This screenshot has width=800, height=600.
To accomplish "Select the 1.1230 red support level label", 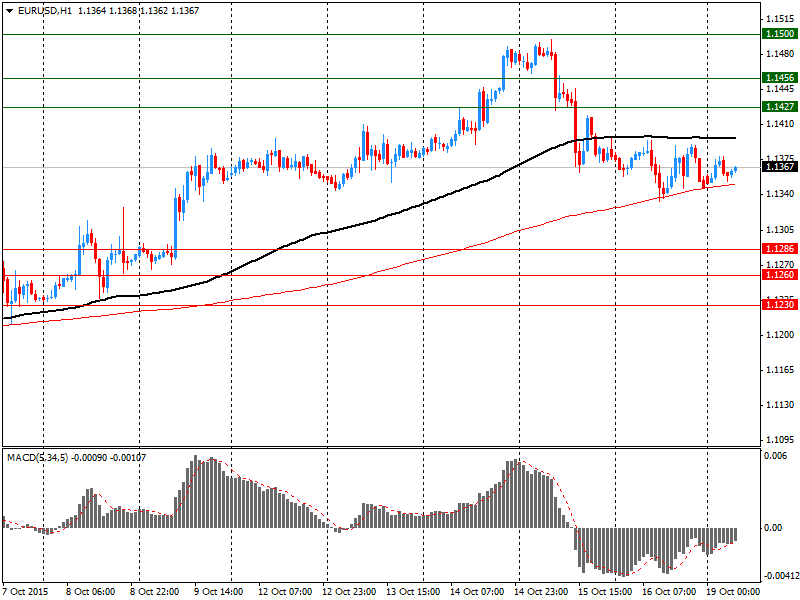I will click(x=779, y=305).
